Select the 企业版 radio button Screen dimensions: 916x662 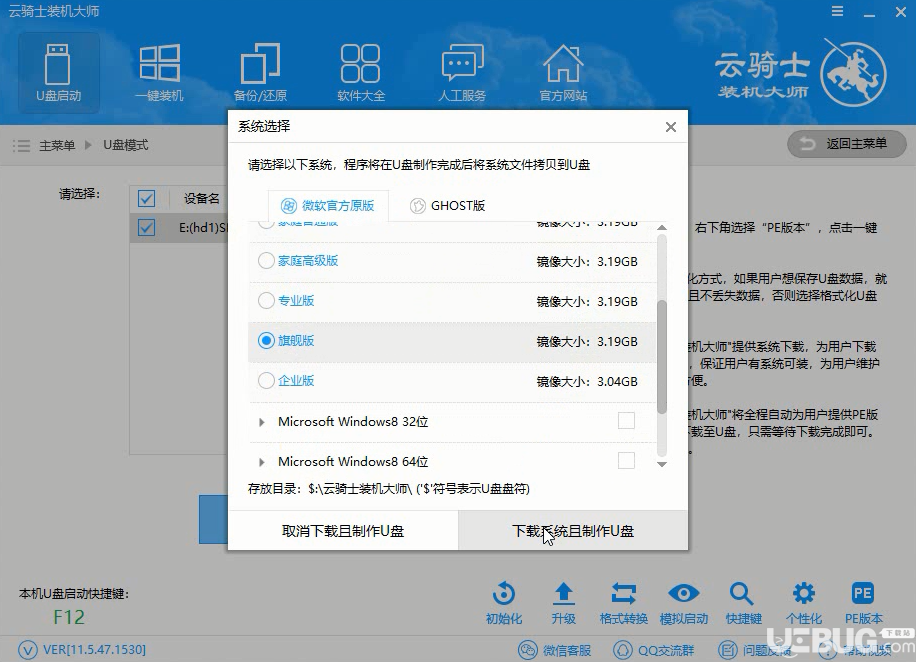pyautogui.click(x=266, y=380)
